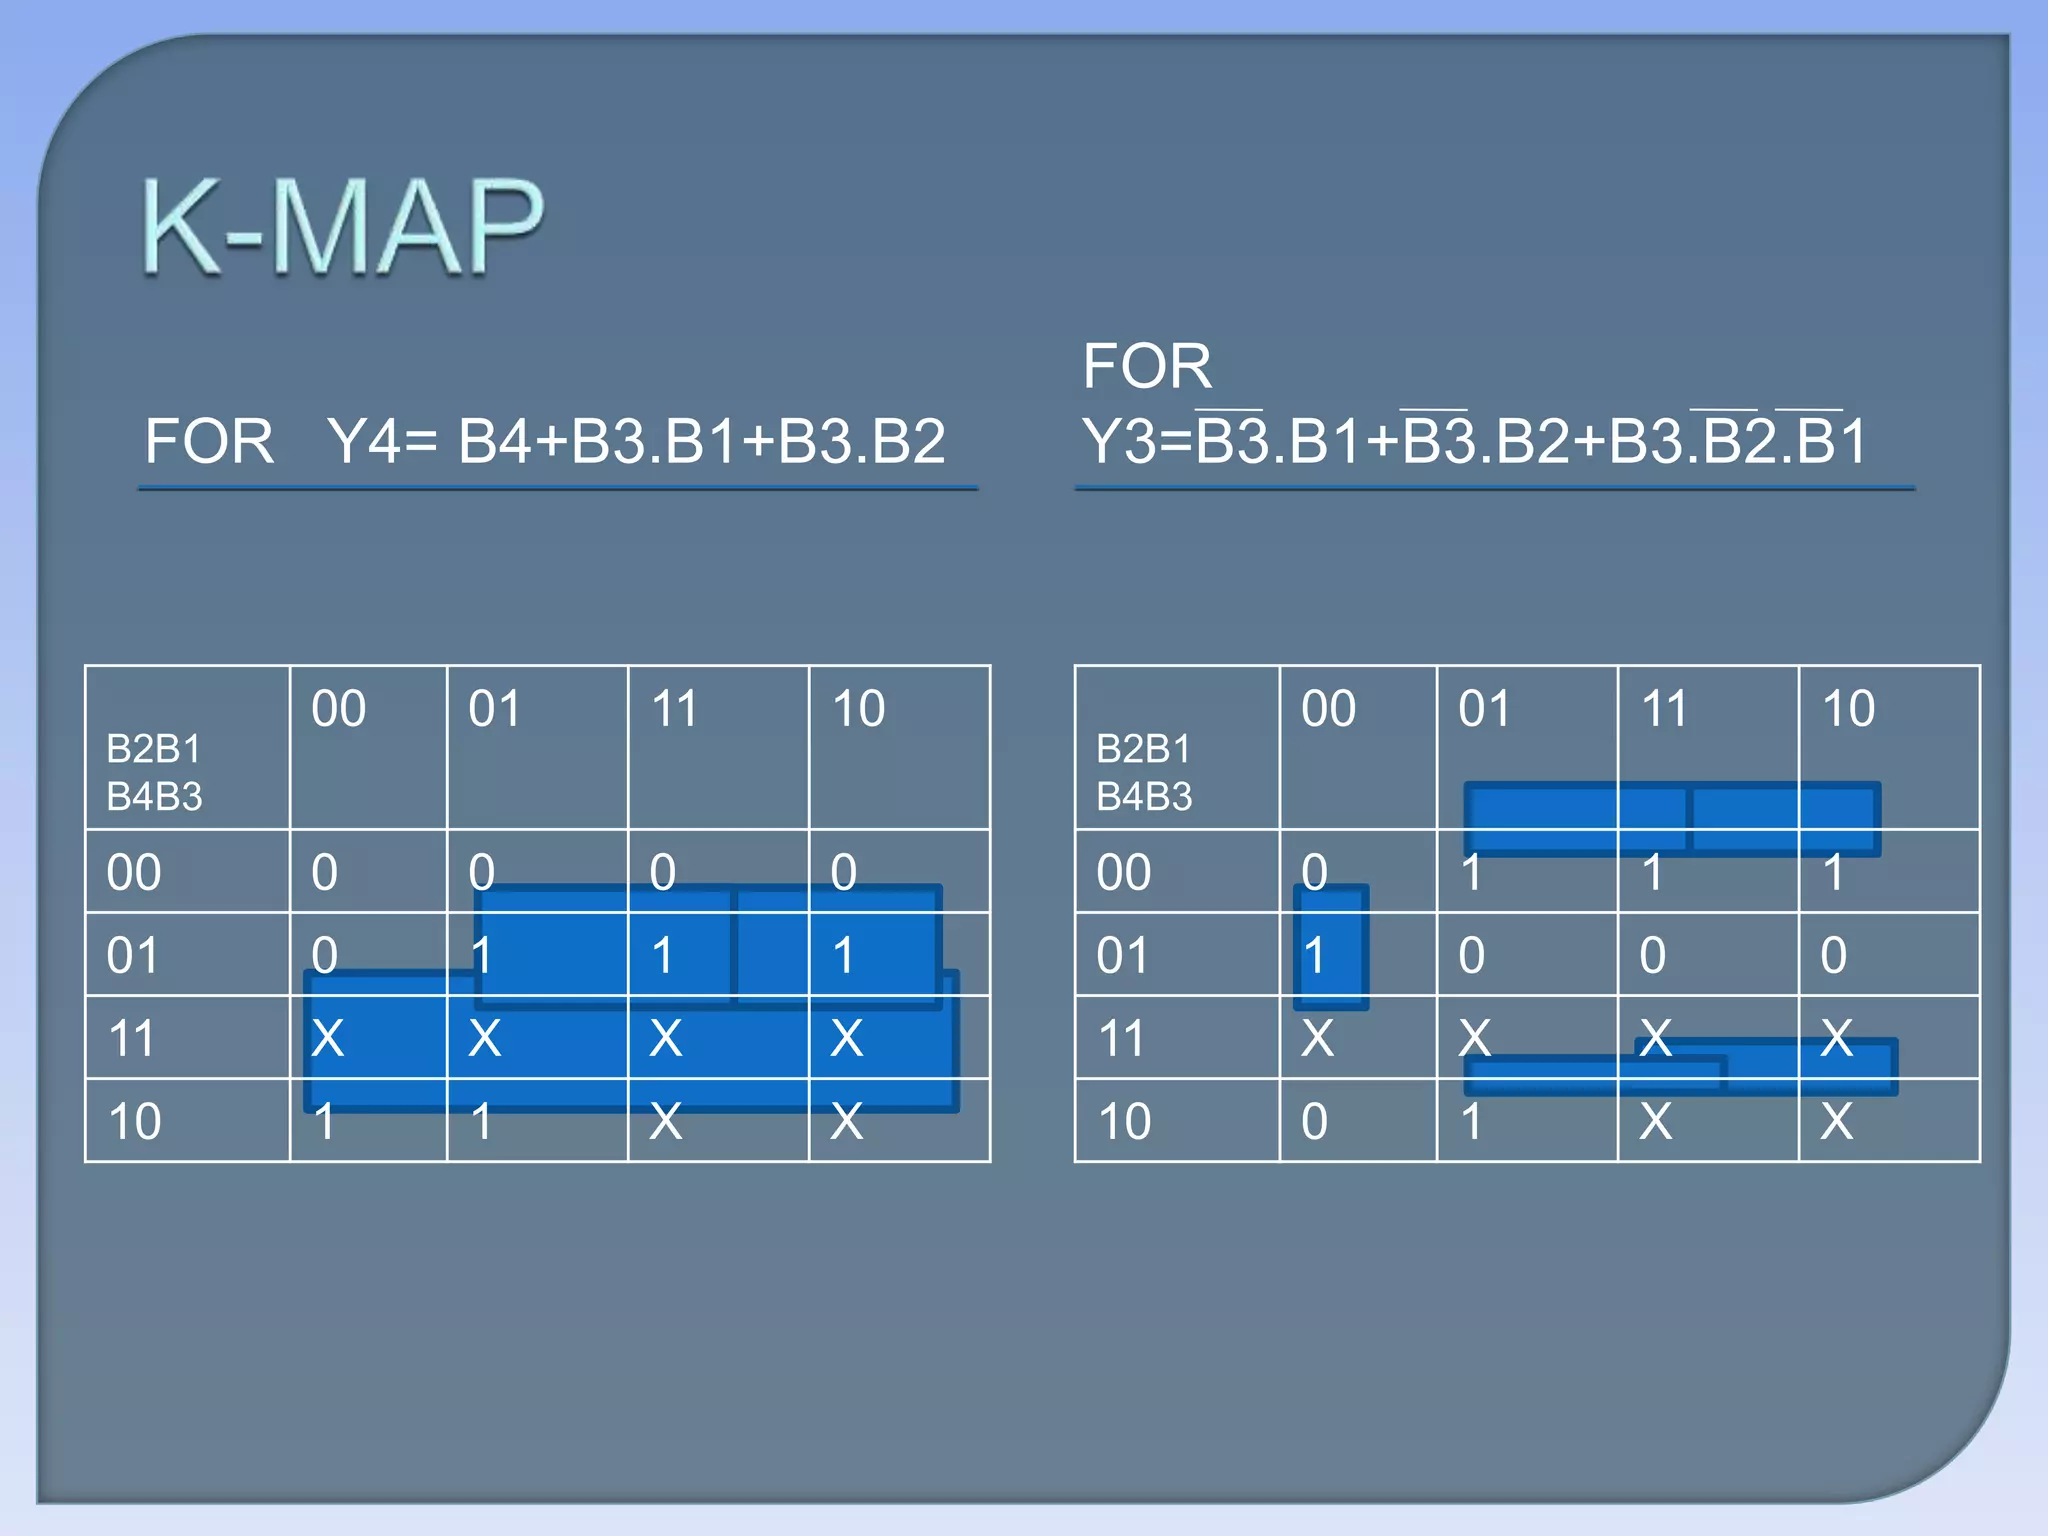Click Y3 K-map cell at row 00, column 00

point(1358,871)
